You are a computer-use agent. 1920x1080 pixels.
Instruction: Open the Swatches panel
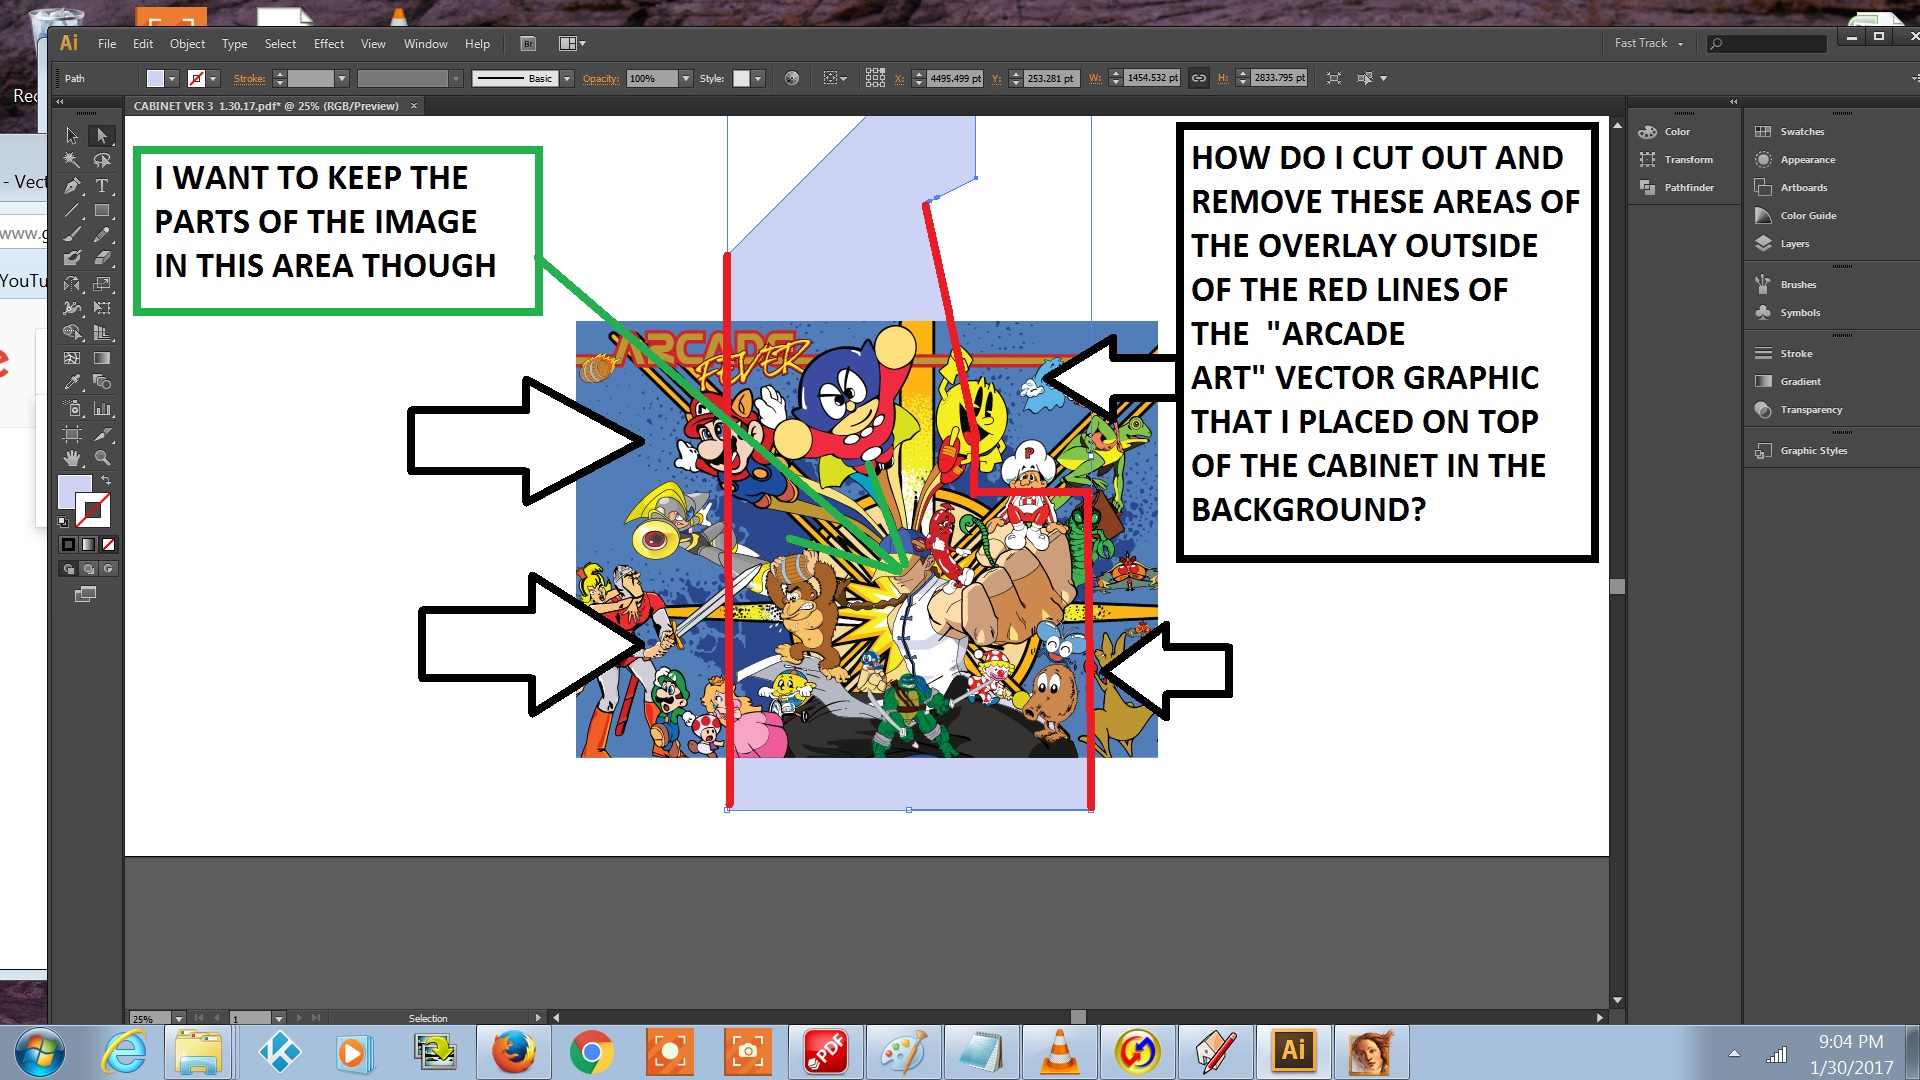click(x=1790, y=131)
